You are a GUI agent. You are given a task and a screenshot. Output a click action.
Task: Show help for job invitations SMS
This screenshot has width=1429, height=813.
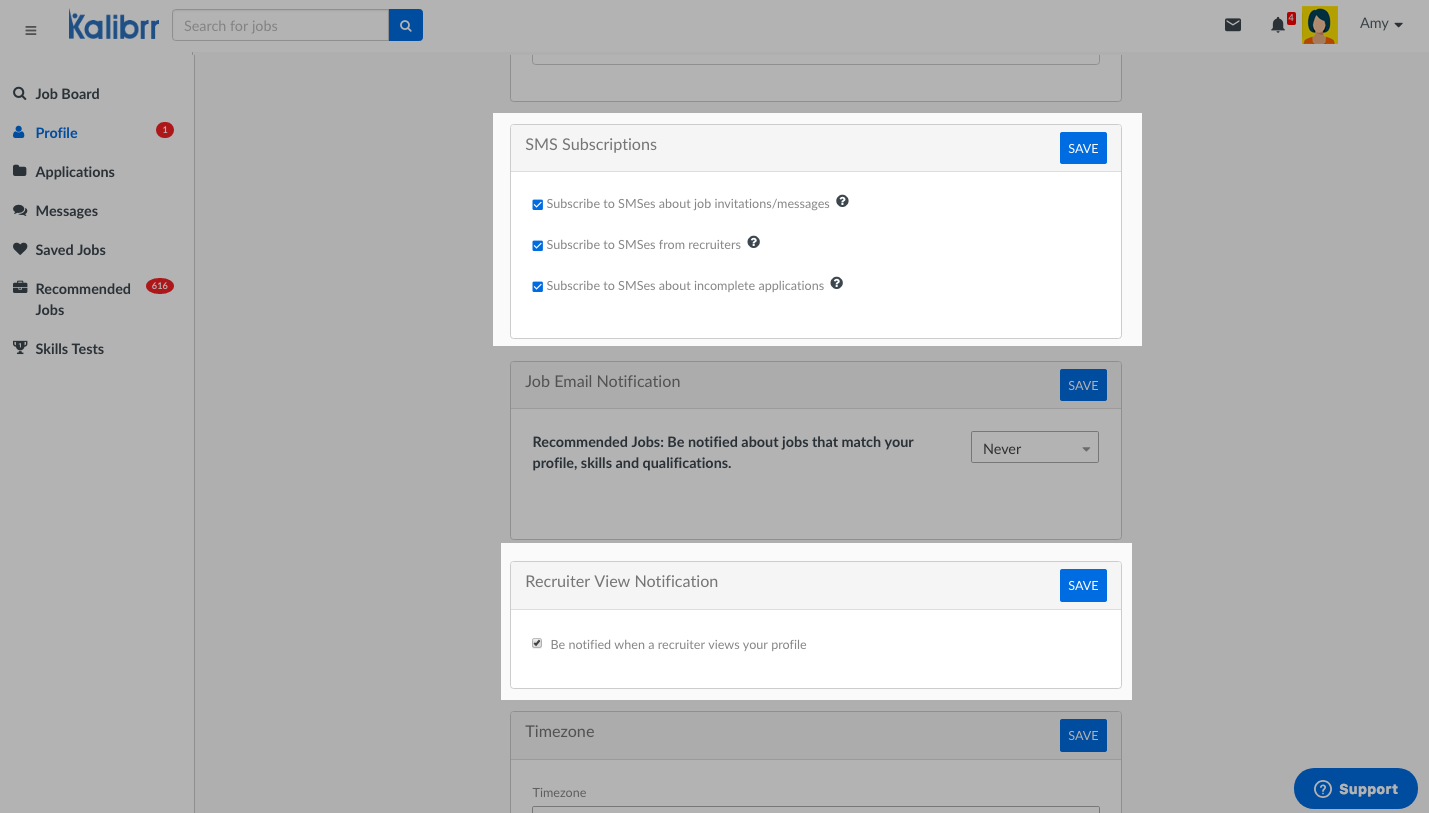(x=842, y=202)
